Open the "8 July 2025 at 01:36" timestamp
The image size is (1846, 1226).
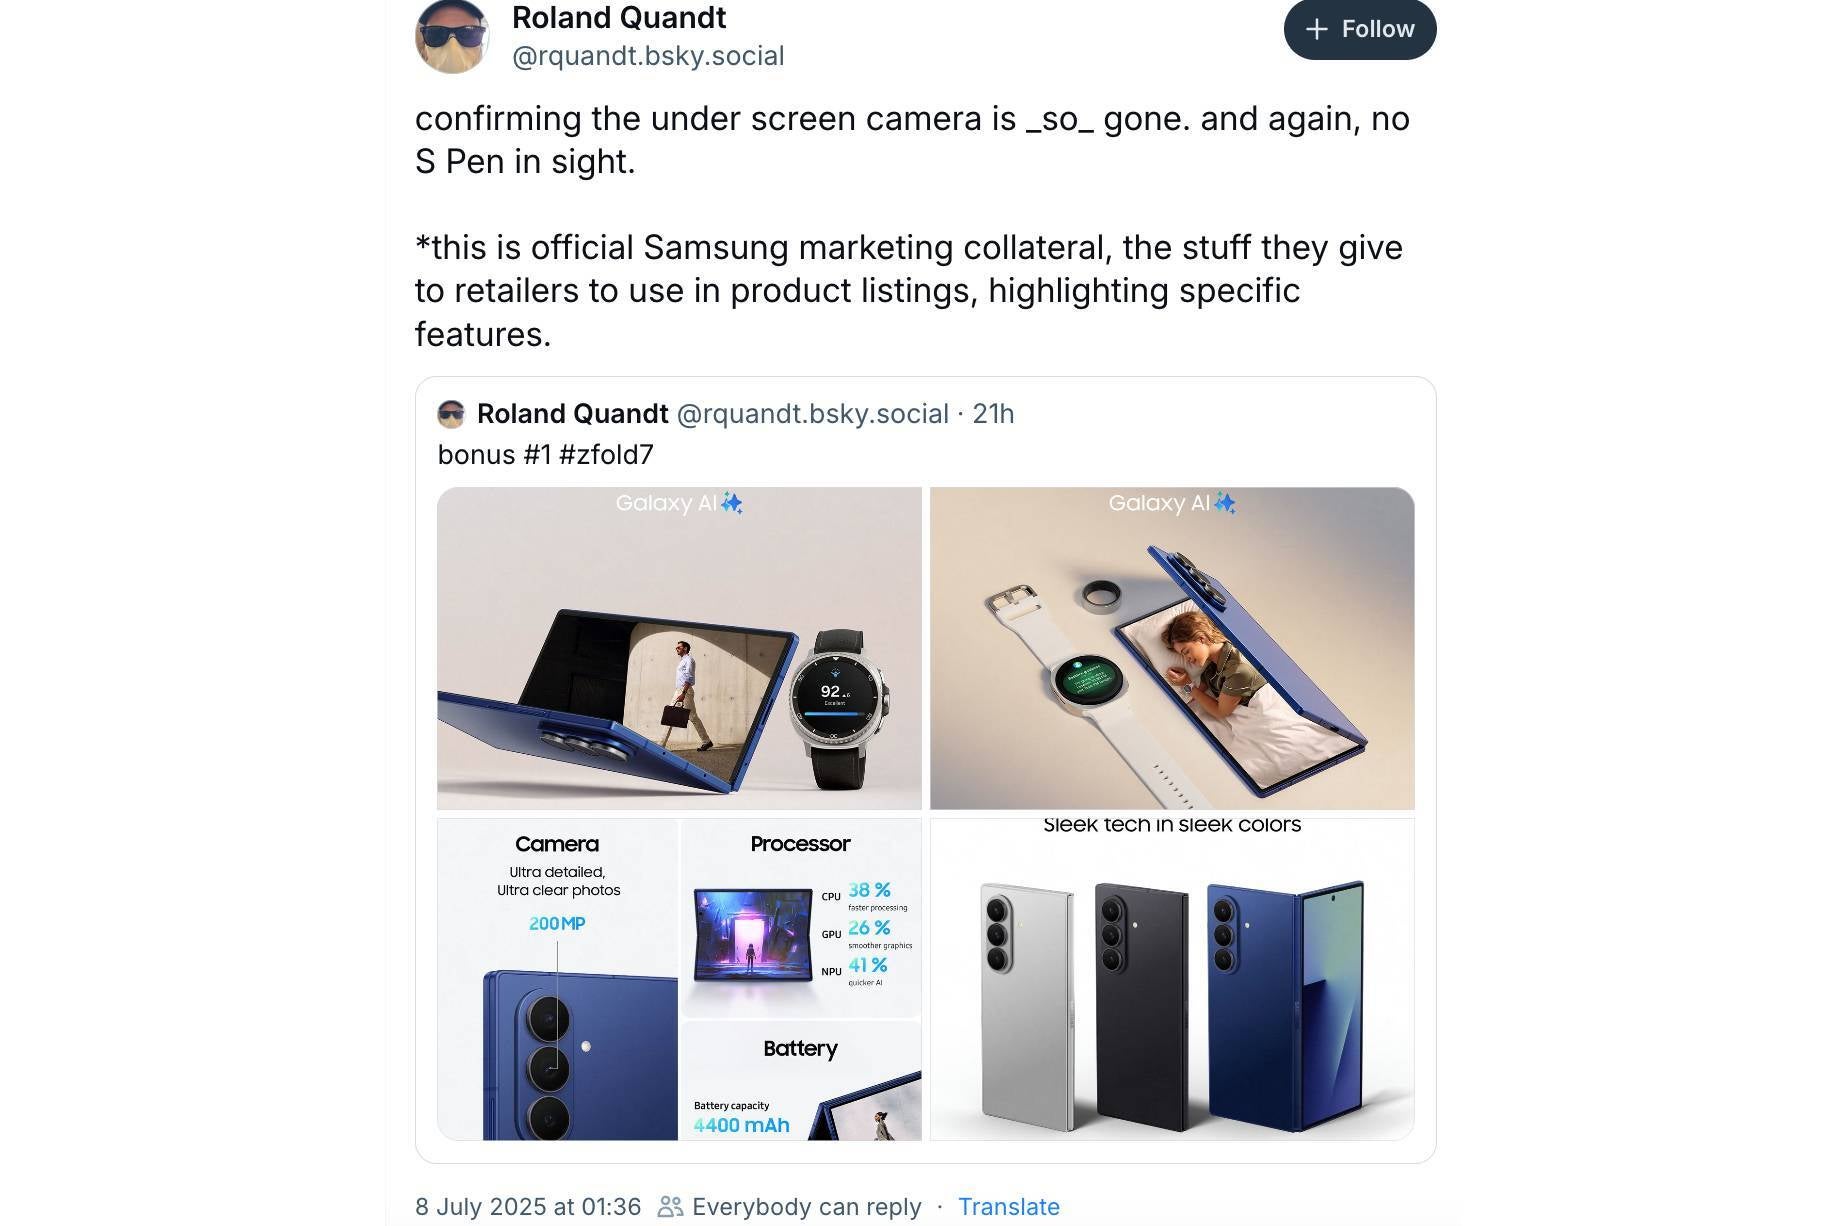coord(528,1206)
